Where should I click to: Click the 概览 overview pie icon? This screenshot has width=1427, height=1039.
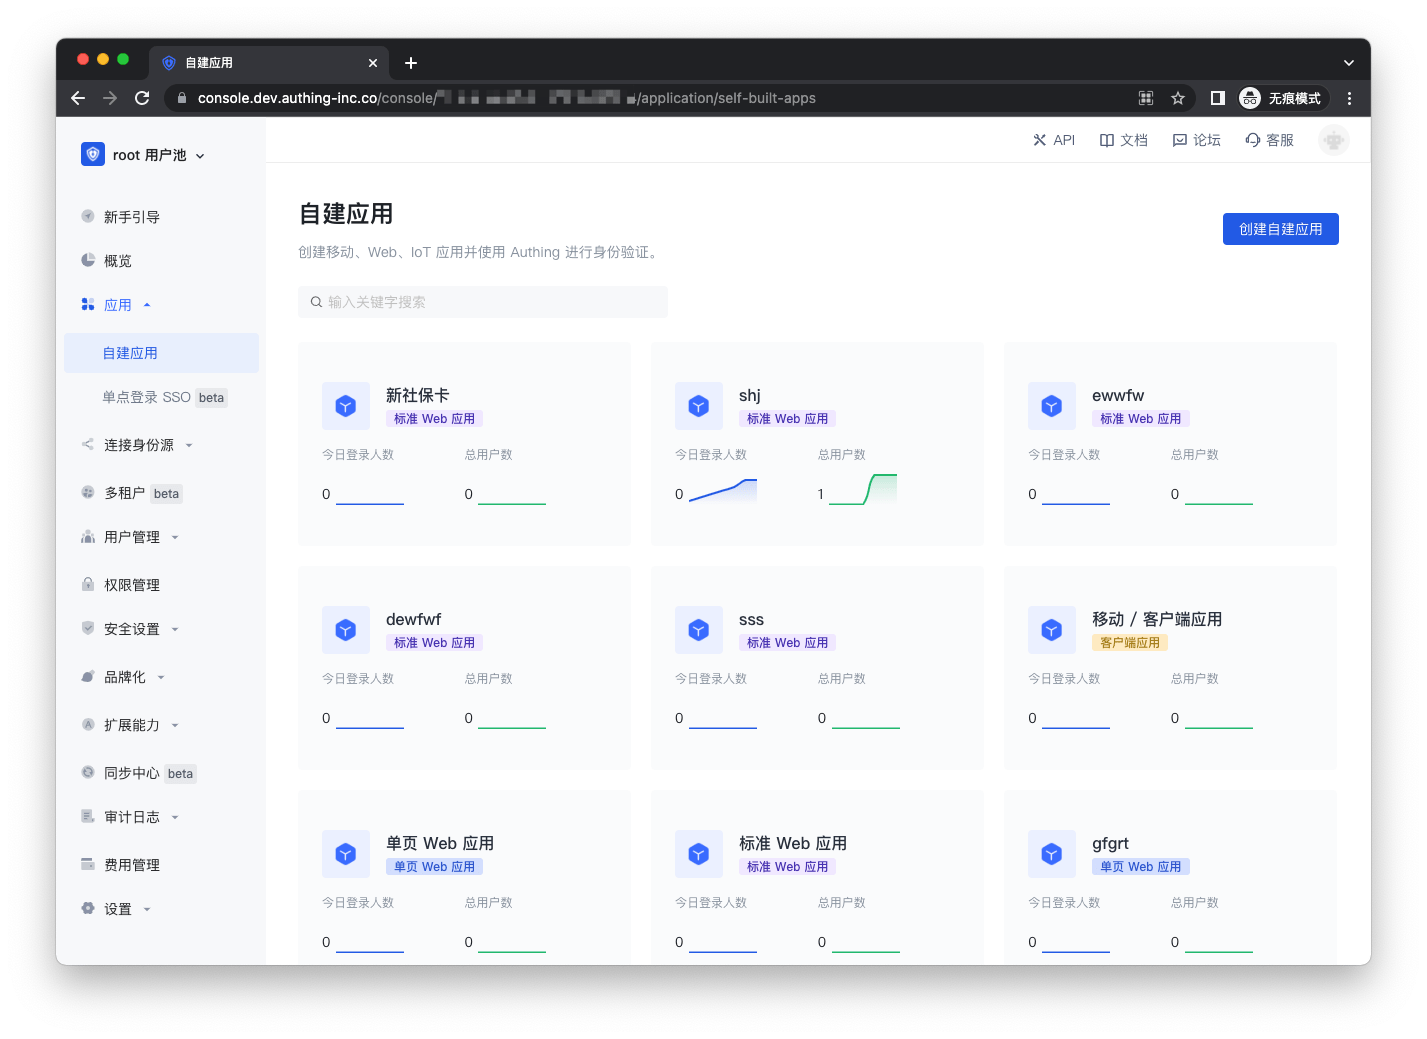click(x=88, y=260)
